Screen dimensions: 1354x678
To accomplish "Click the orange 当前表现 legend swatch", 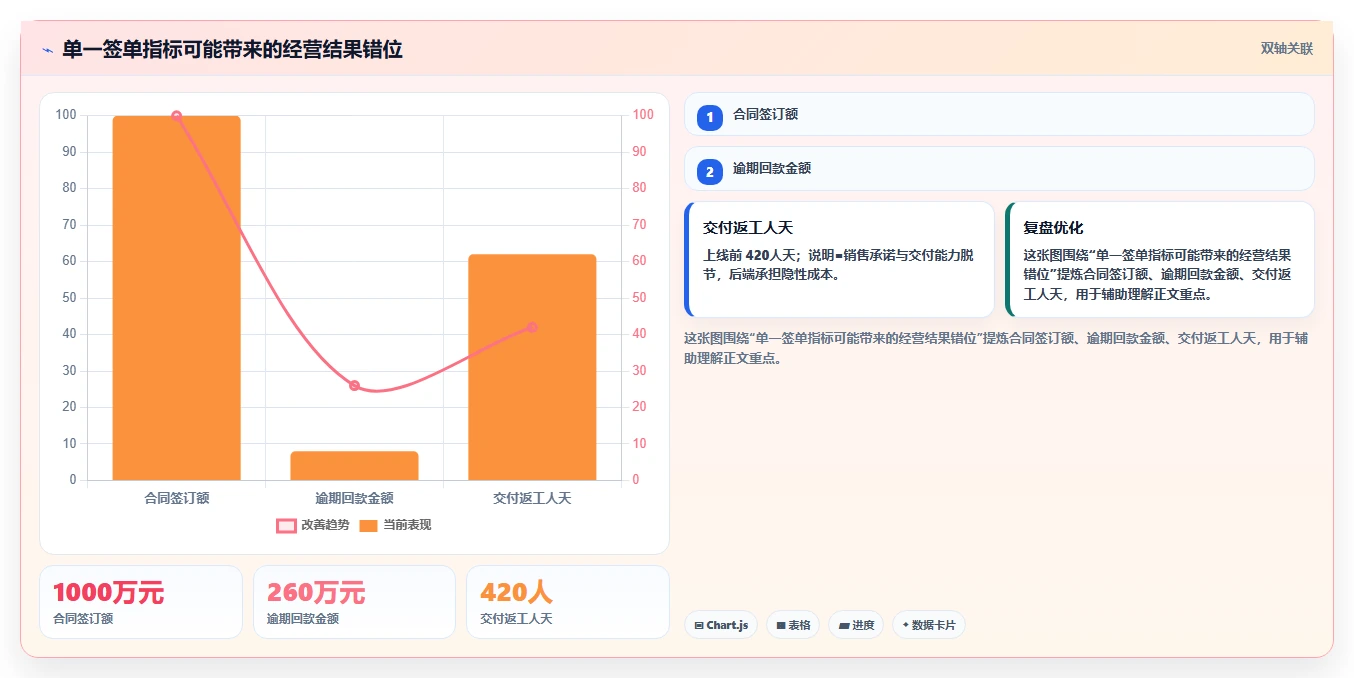I will 368,525.
